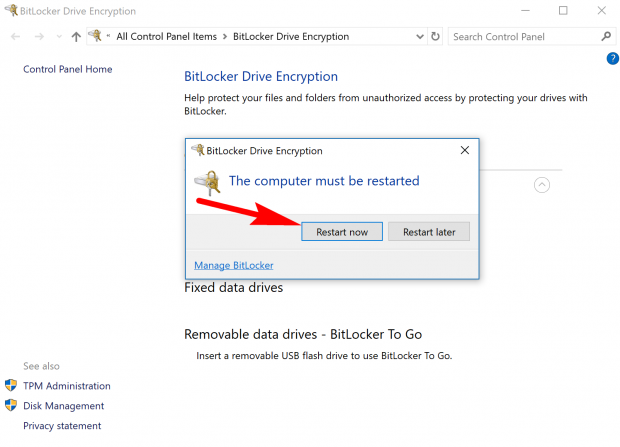
Task: Open TPM Administration link
Action: tap(66, 386)
